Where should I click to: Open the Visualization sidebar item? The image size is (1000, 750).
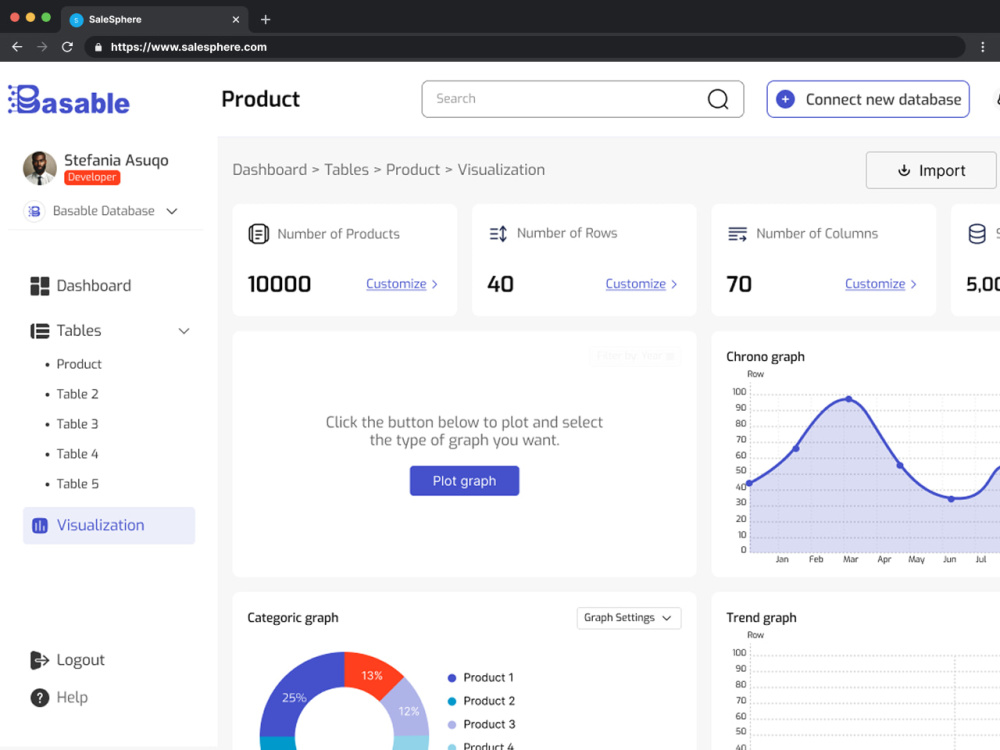pos(109,526)
